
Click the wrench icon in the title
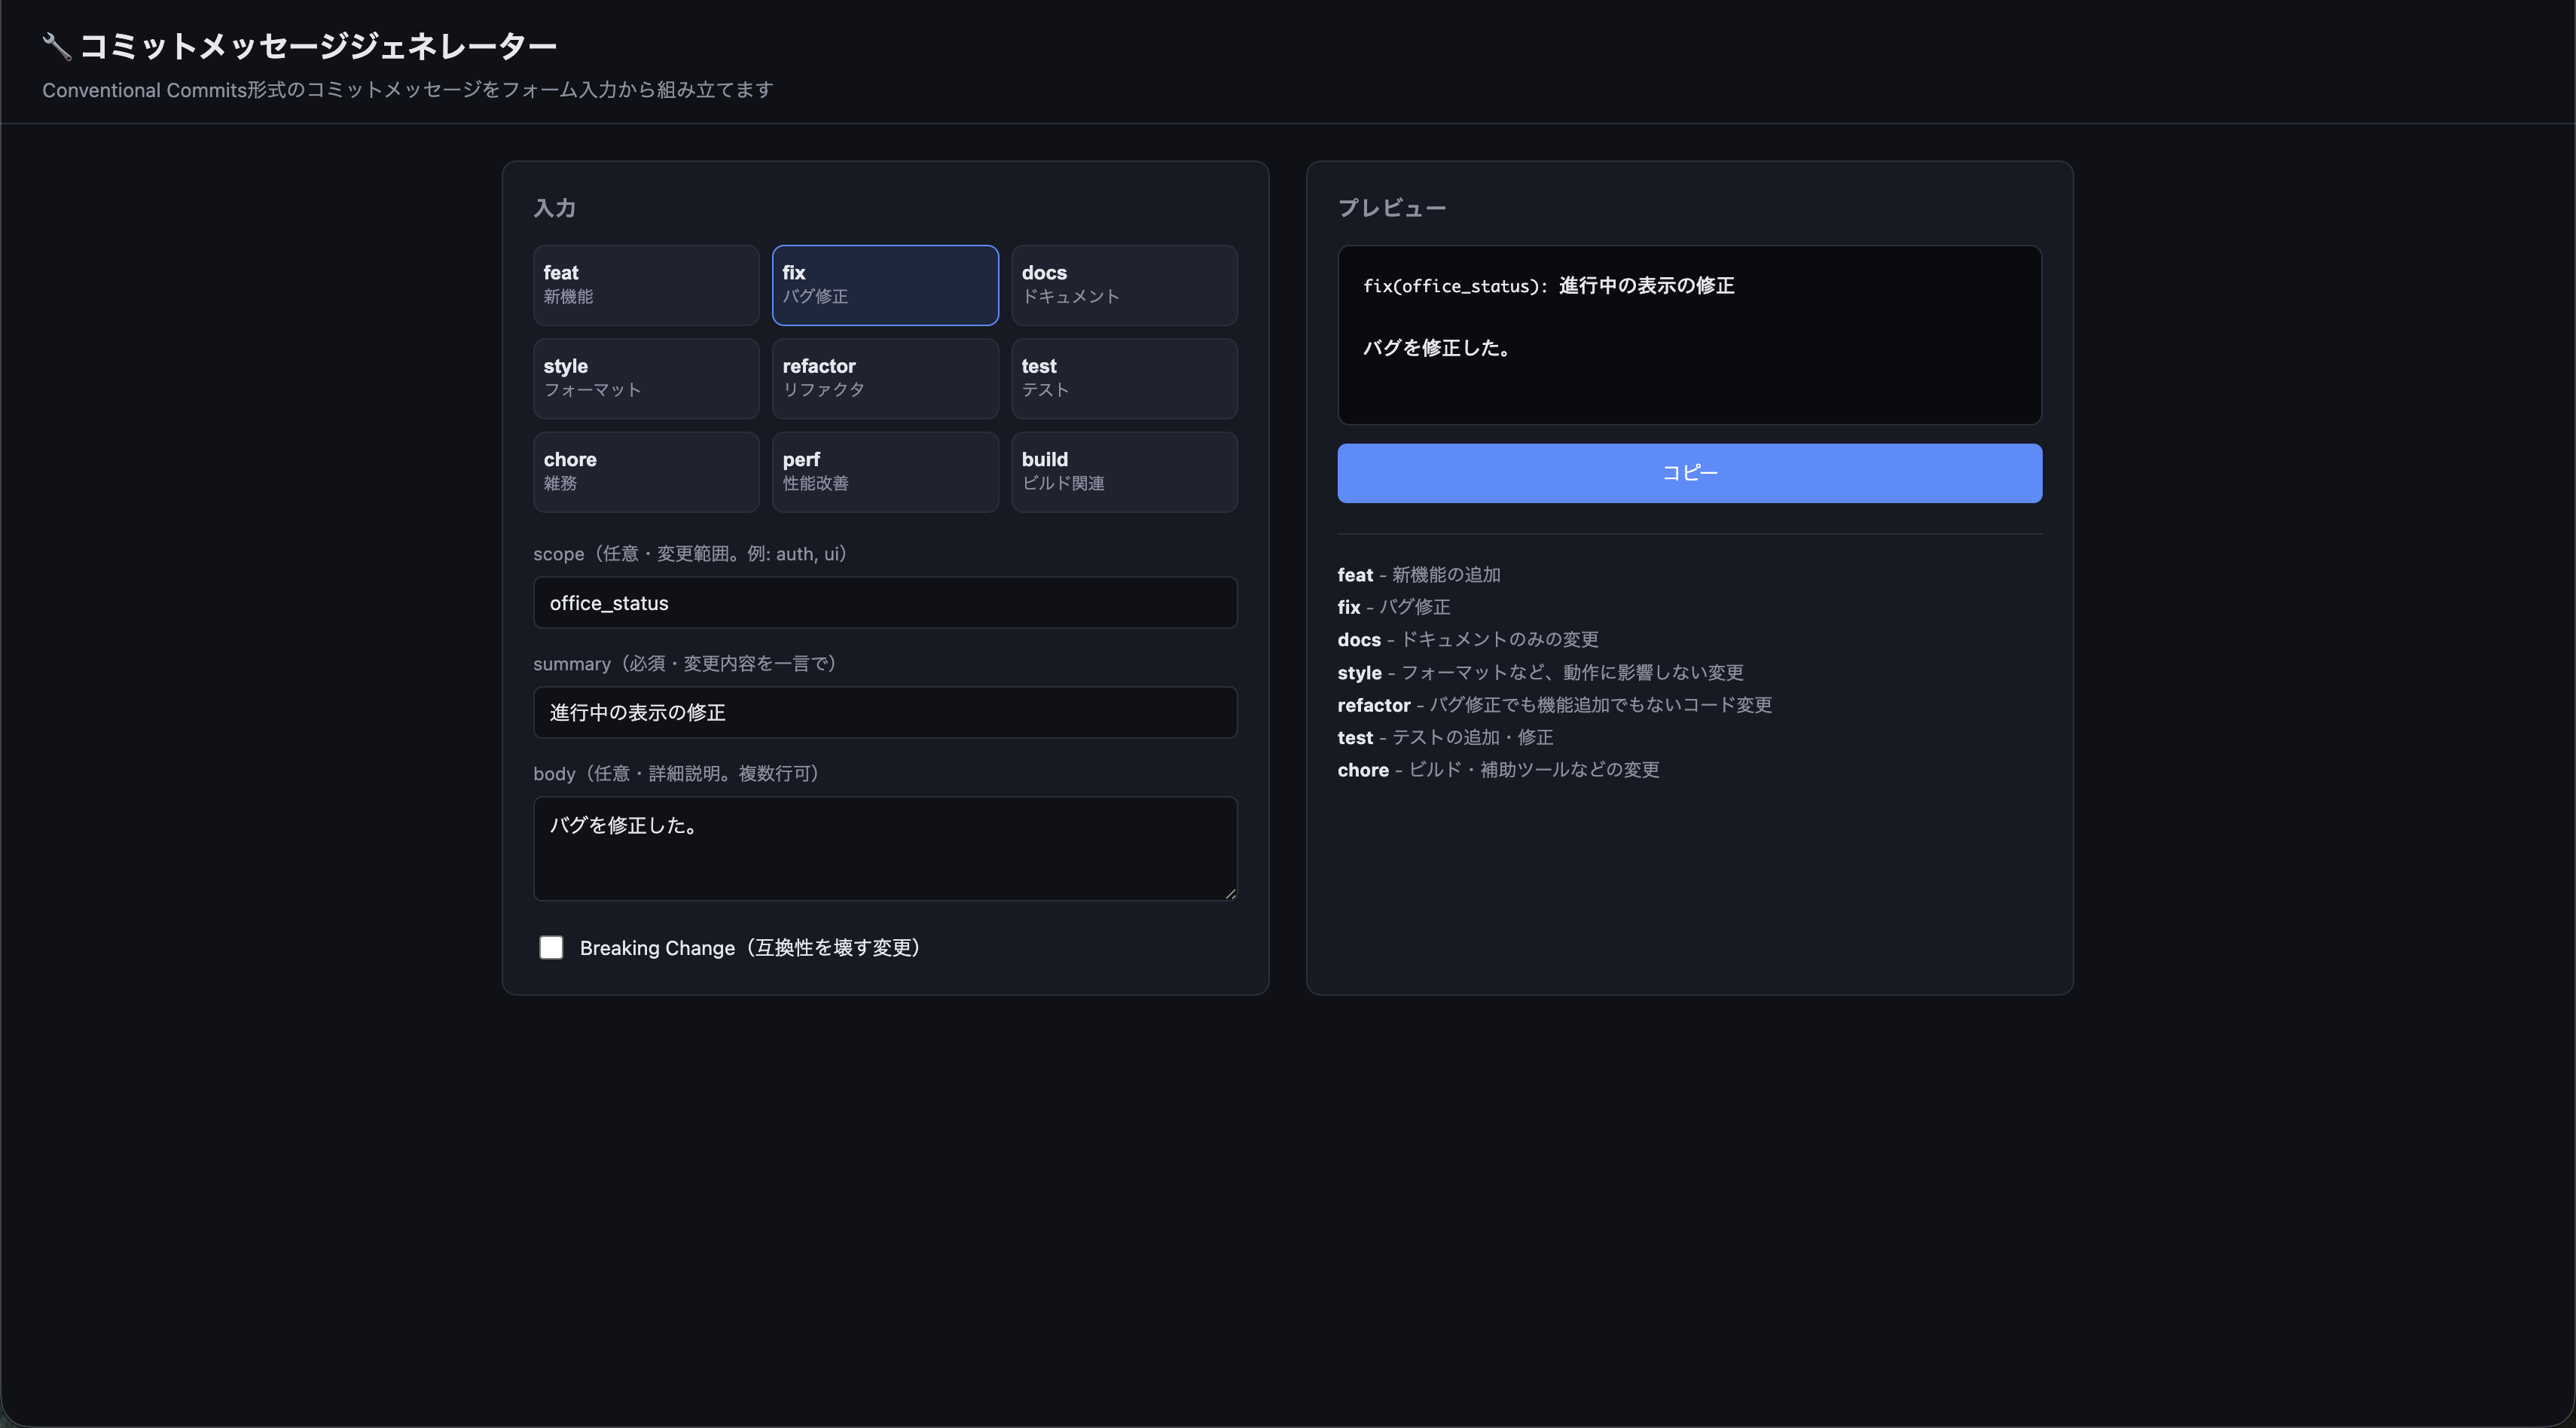(57, 45)
